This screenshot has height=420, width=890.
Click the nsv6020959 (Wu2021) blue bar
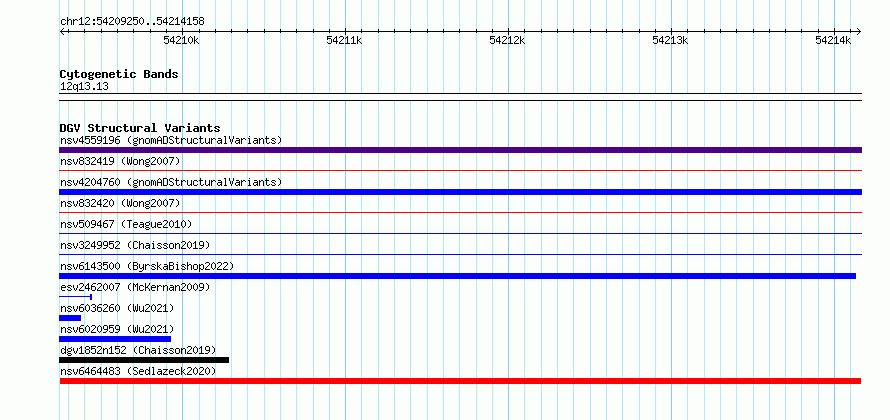[115, 339]
